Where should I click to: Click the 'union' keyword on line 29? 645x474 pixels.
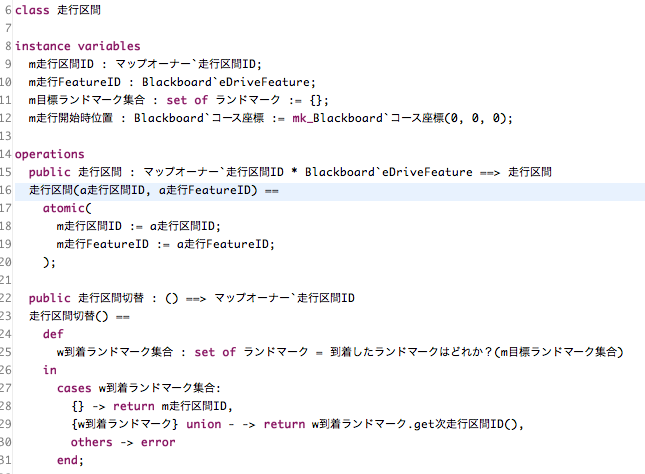204,424
